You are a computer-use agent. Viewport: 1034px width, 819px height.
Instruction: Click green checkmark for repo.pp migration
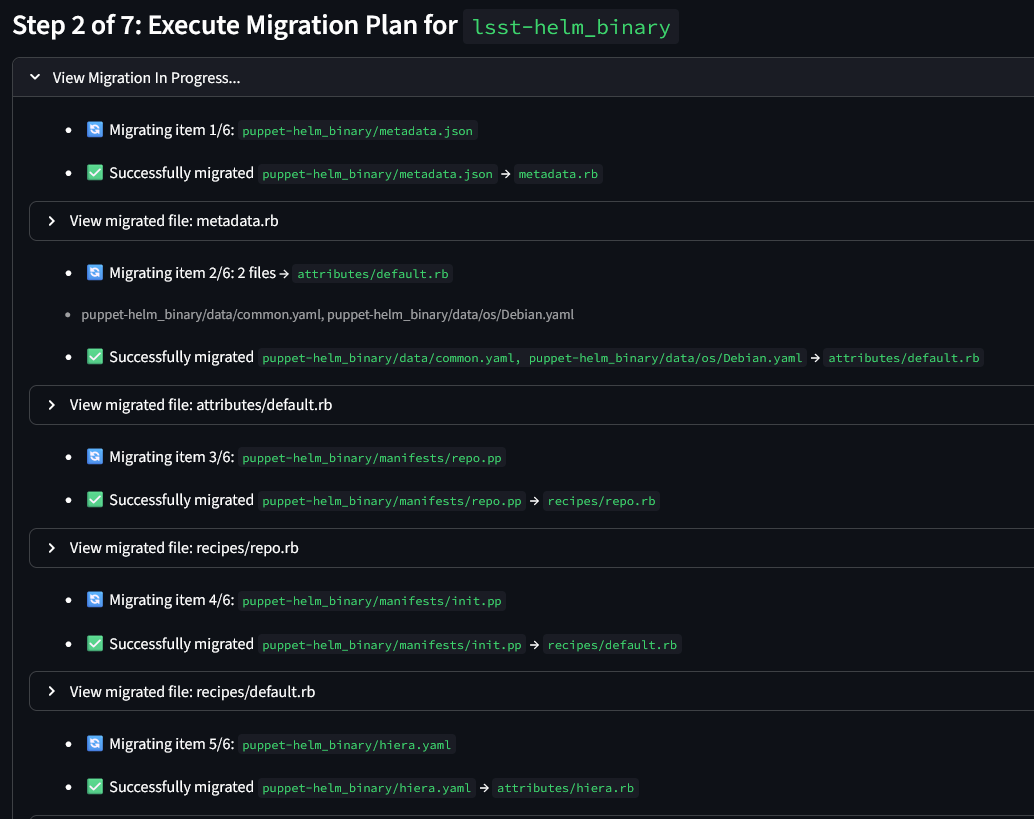(95, 500)
